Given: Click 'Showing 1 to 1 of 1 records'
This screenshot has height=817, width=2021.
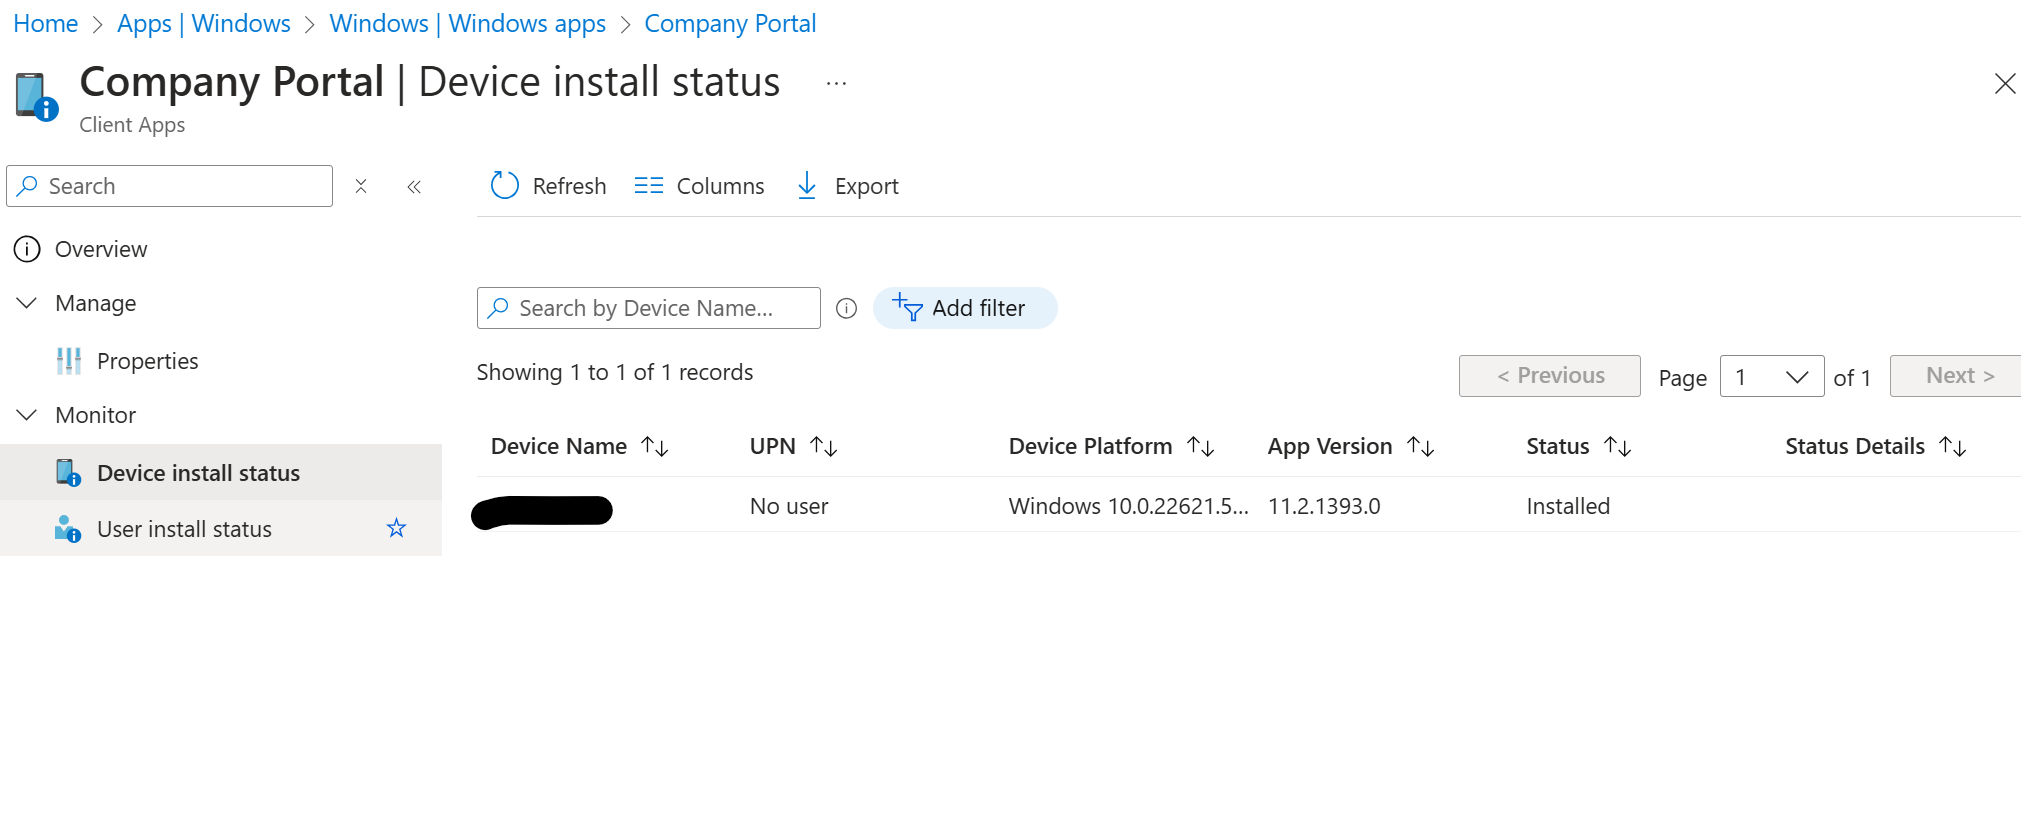Looking at the screenshot, I should [x=615, y=372].
